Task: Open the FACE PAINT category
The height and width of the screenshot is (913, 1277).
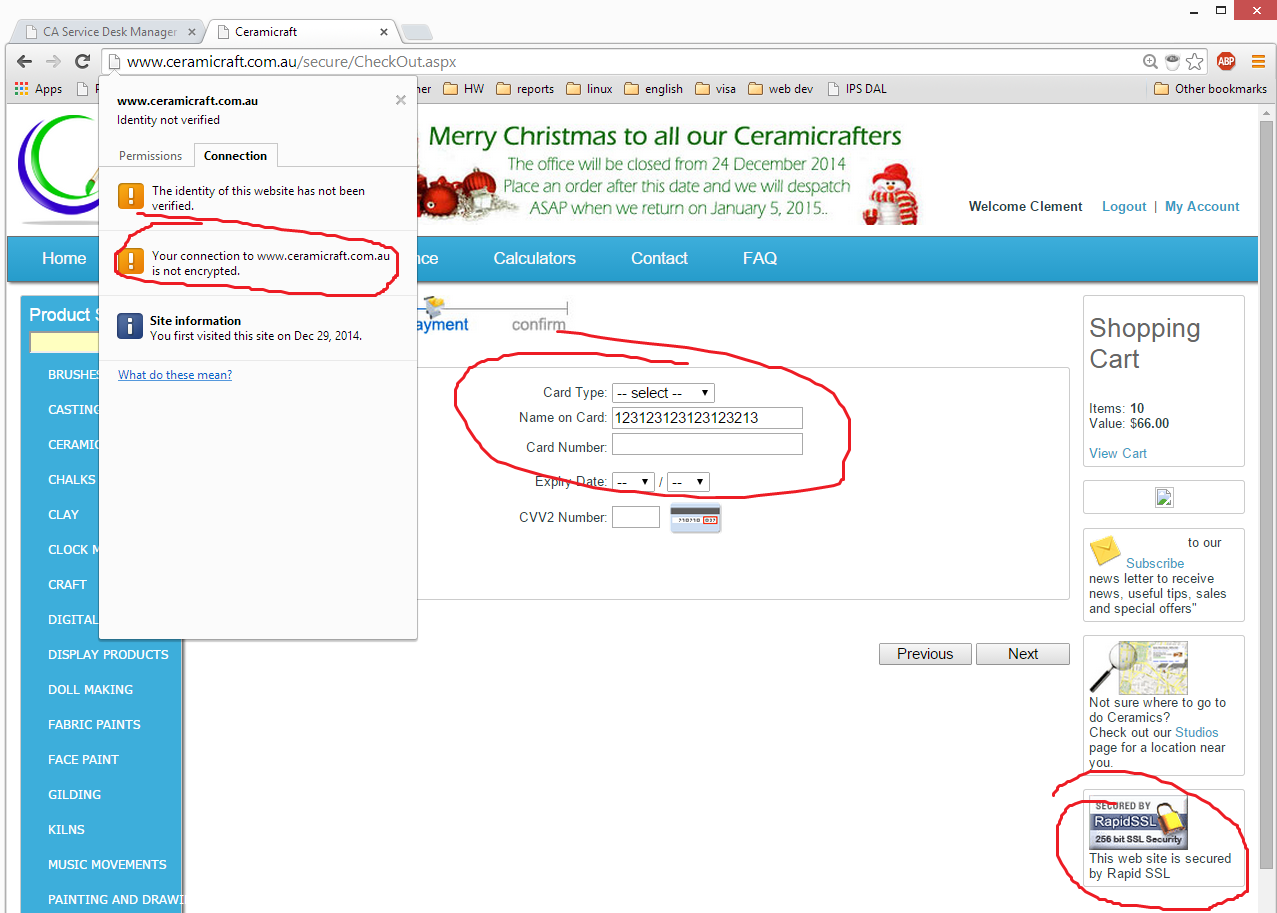Action: point(83,760)
